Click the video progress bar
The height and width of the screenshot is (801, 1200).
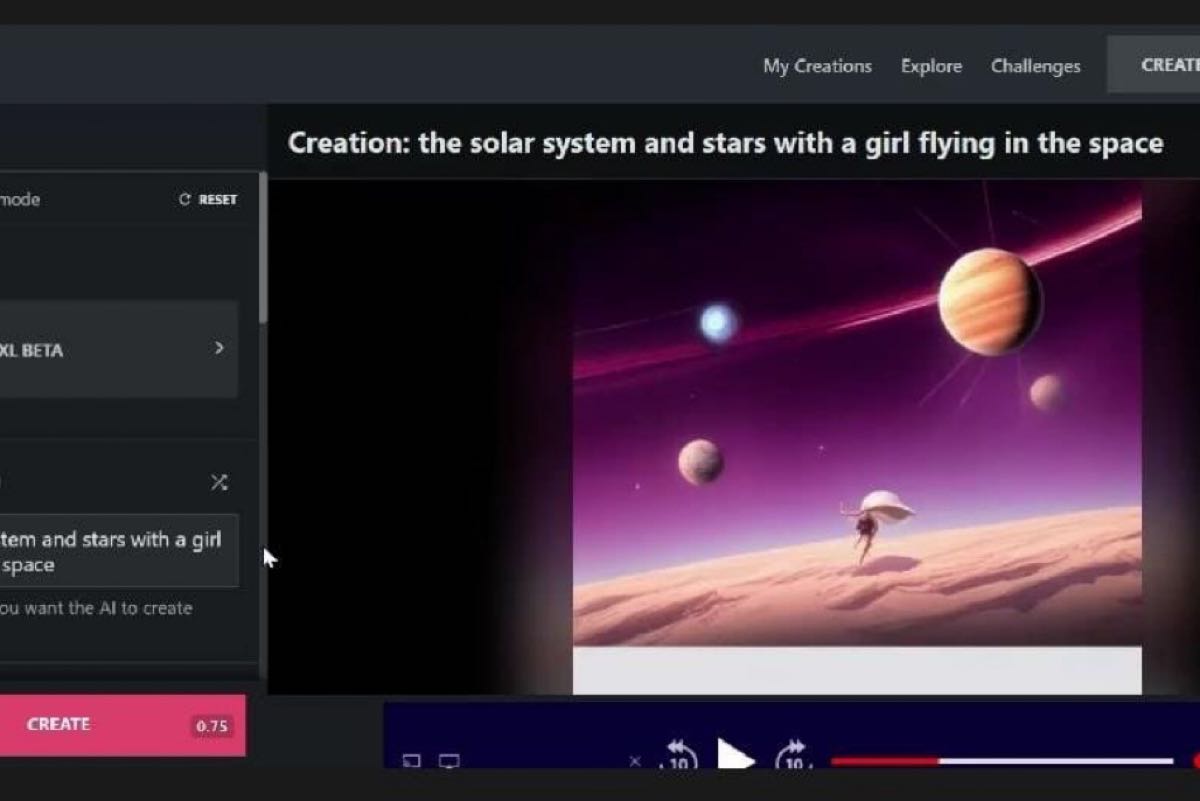pyautogui.click(x=1000, y=761)
